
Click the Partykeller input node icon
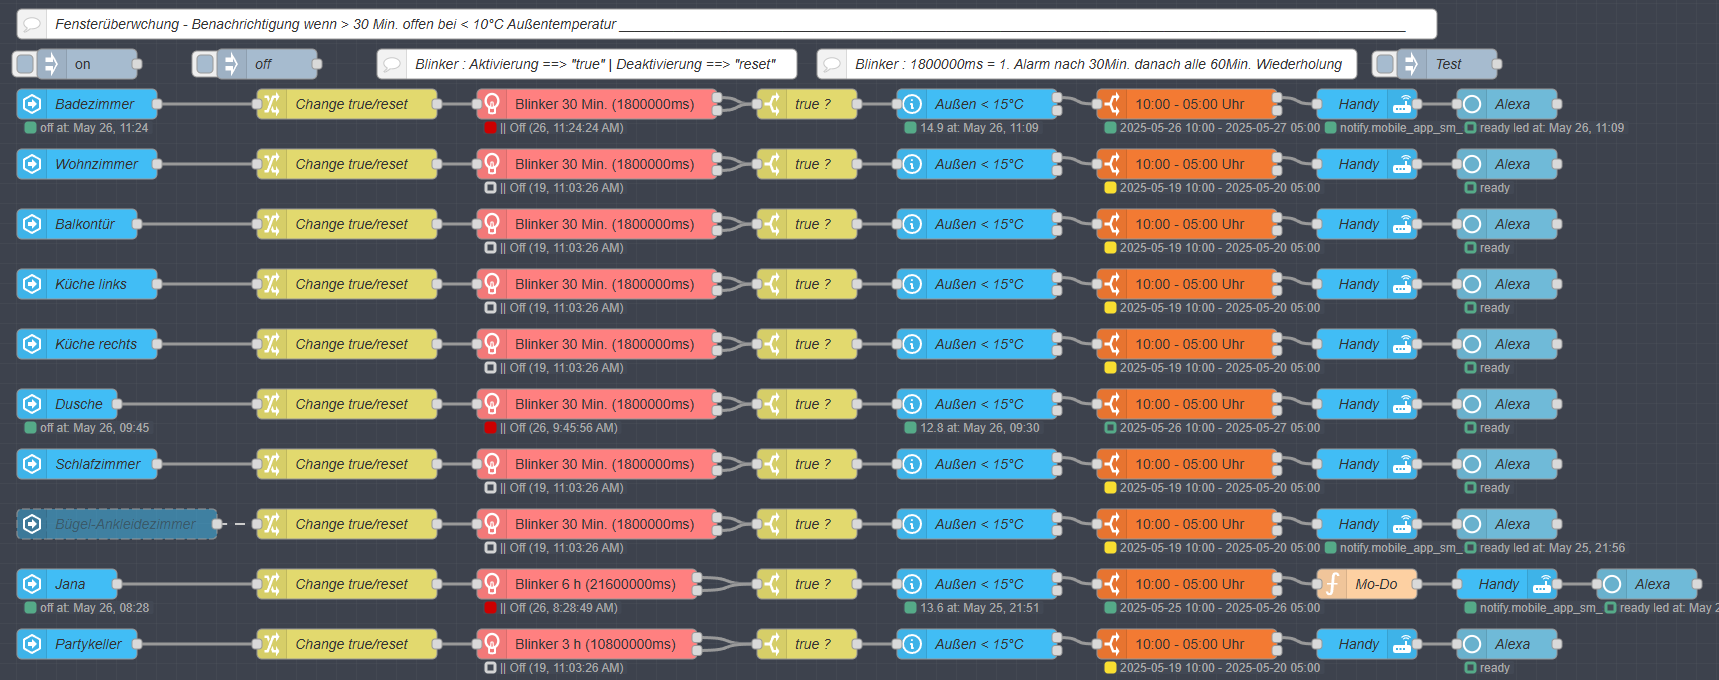point(32,644)
